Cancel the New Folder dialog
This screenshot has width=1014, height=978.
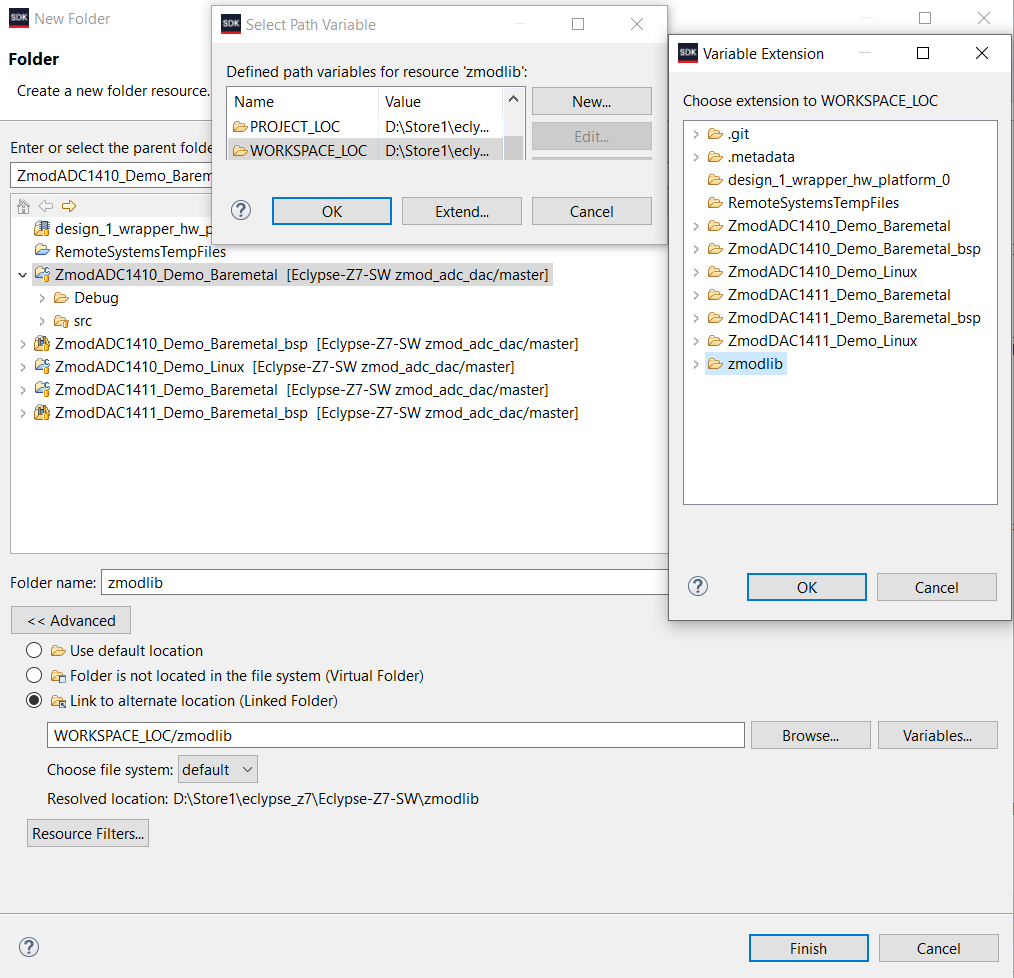[x=938, y=948]
